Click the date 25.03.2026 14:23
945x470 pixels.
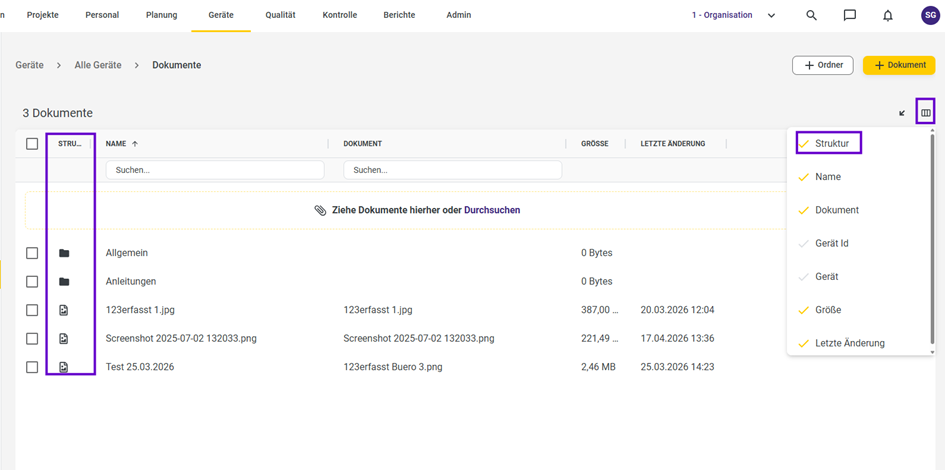[x=677, y=367]
